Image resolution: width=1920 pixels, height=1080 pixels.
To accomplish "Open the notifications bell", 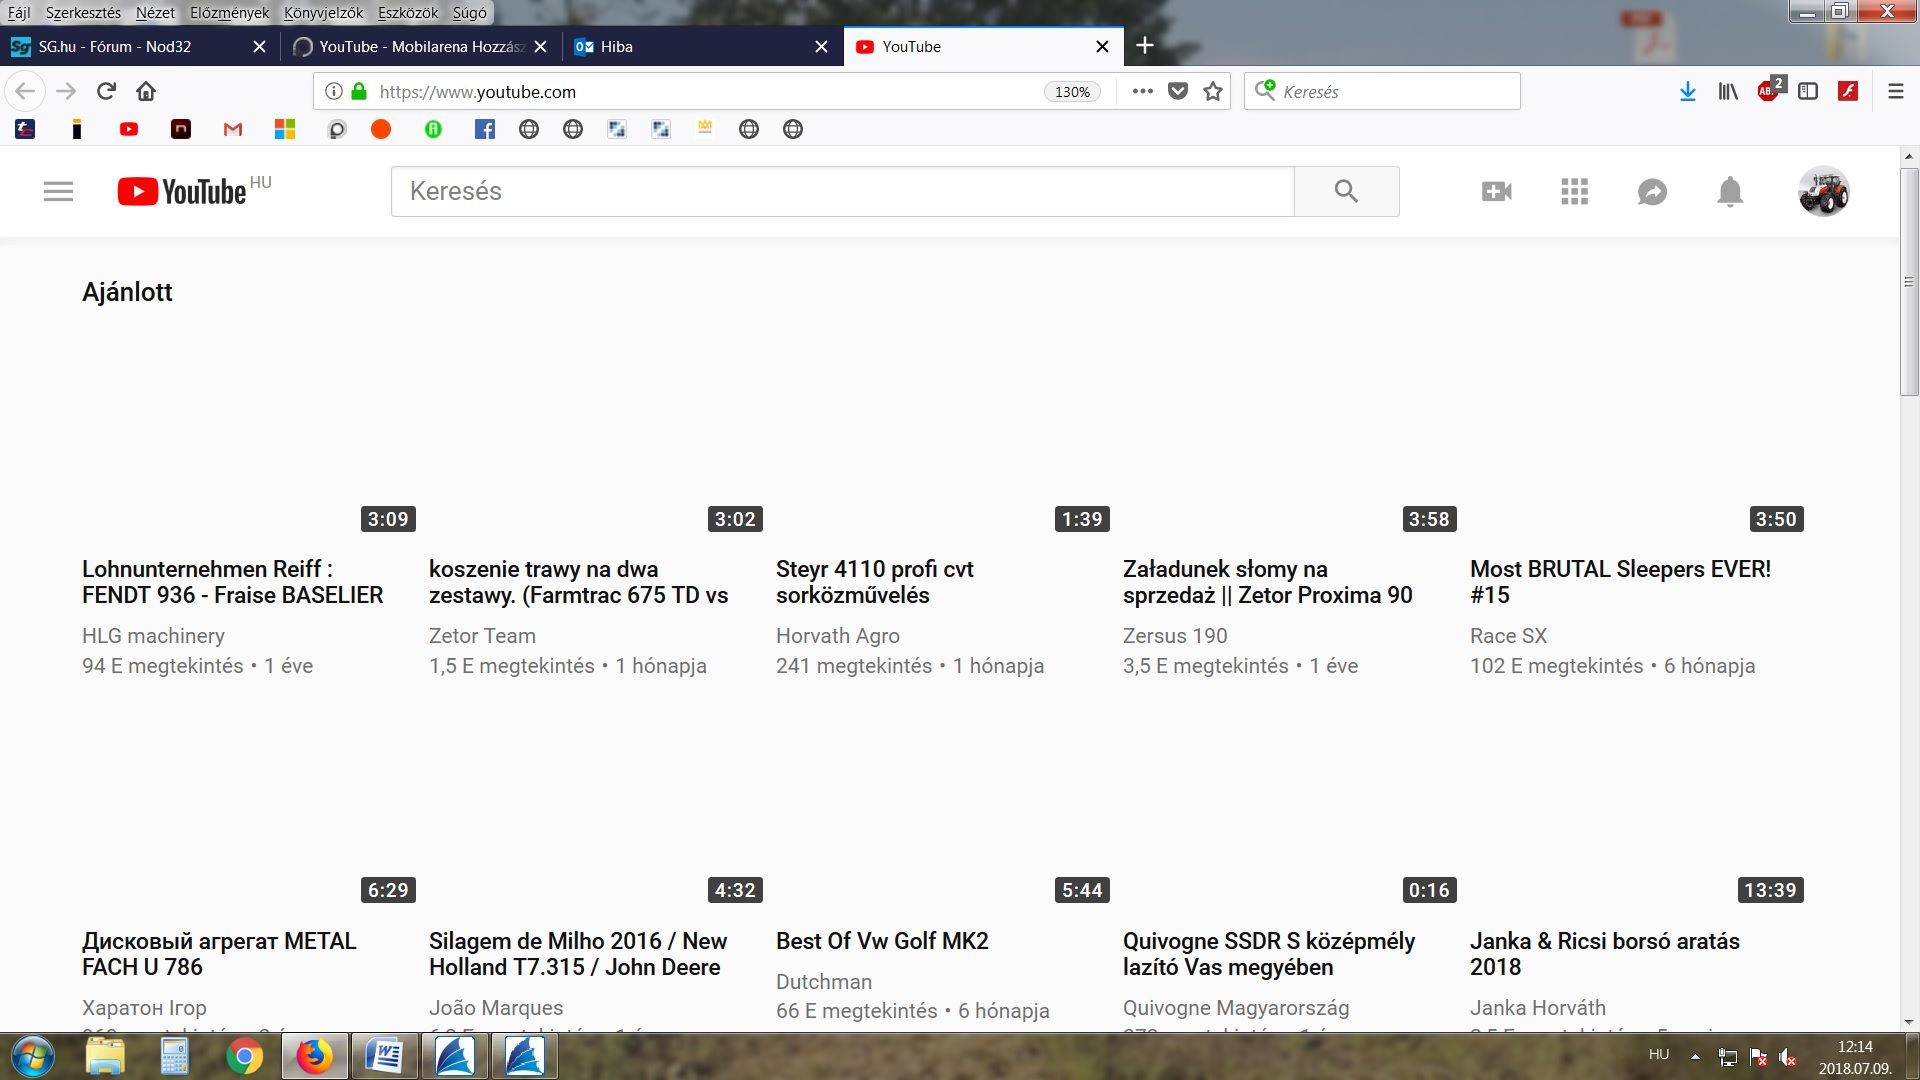I will 1730,191.
